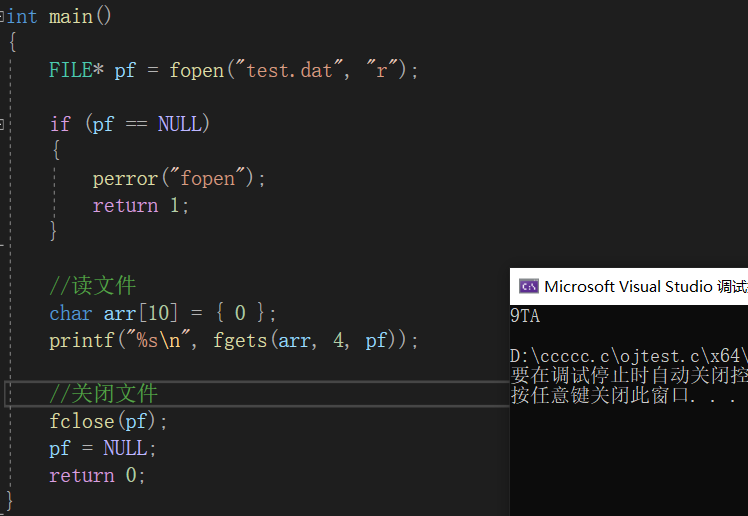This screenshot has height=516, width=748.
Task: Click the FILE* type keyword
Action: (76, 70)
